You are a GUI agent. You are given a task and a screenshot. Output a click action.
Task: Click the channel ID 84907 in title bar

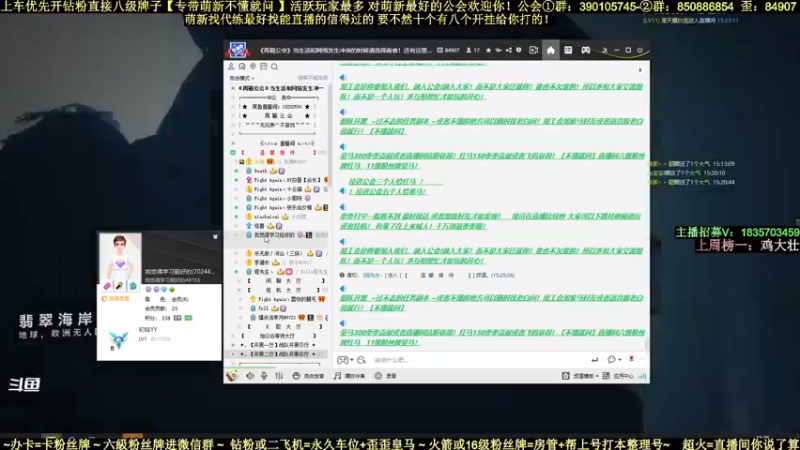coord(448,50)
